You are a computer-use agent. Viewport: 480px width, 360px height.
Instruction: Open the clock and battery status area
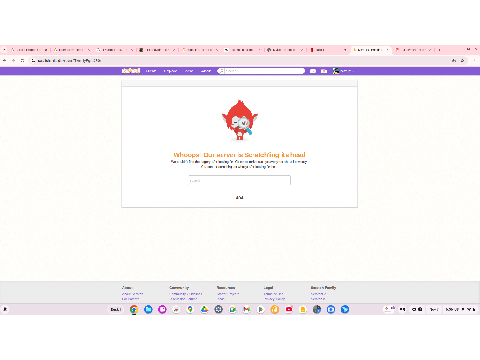(x=460, y=309)
